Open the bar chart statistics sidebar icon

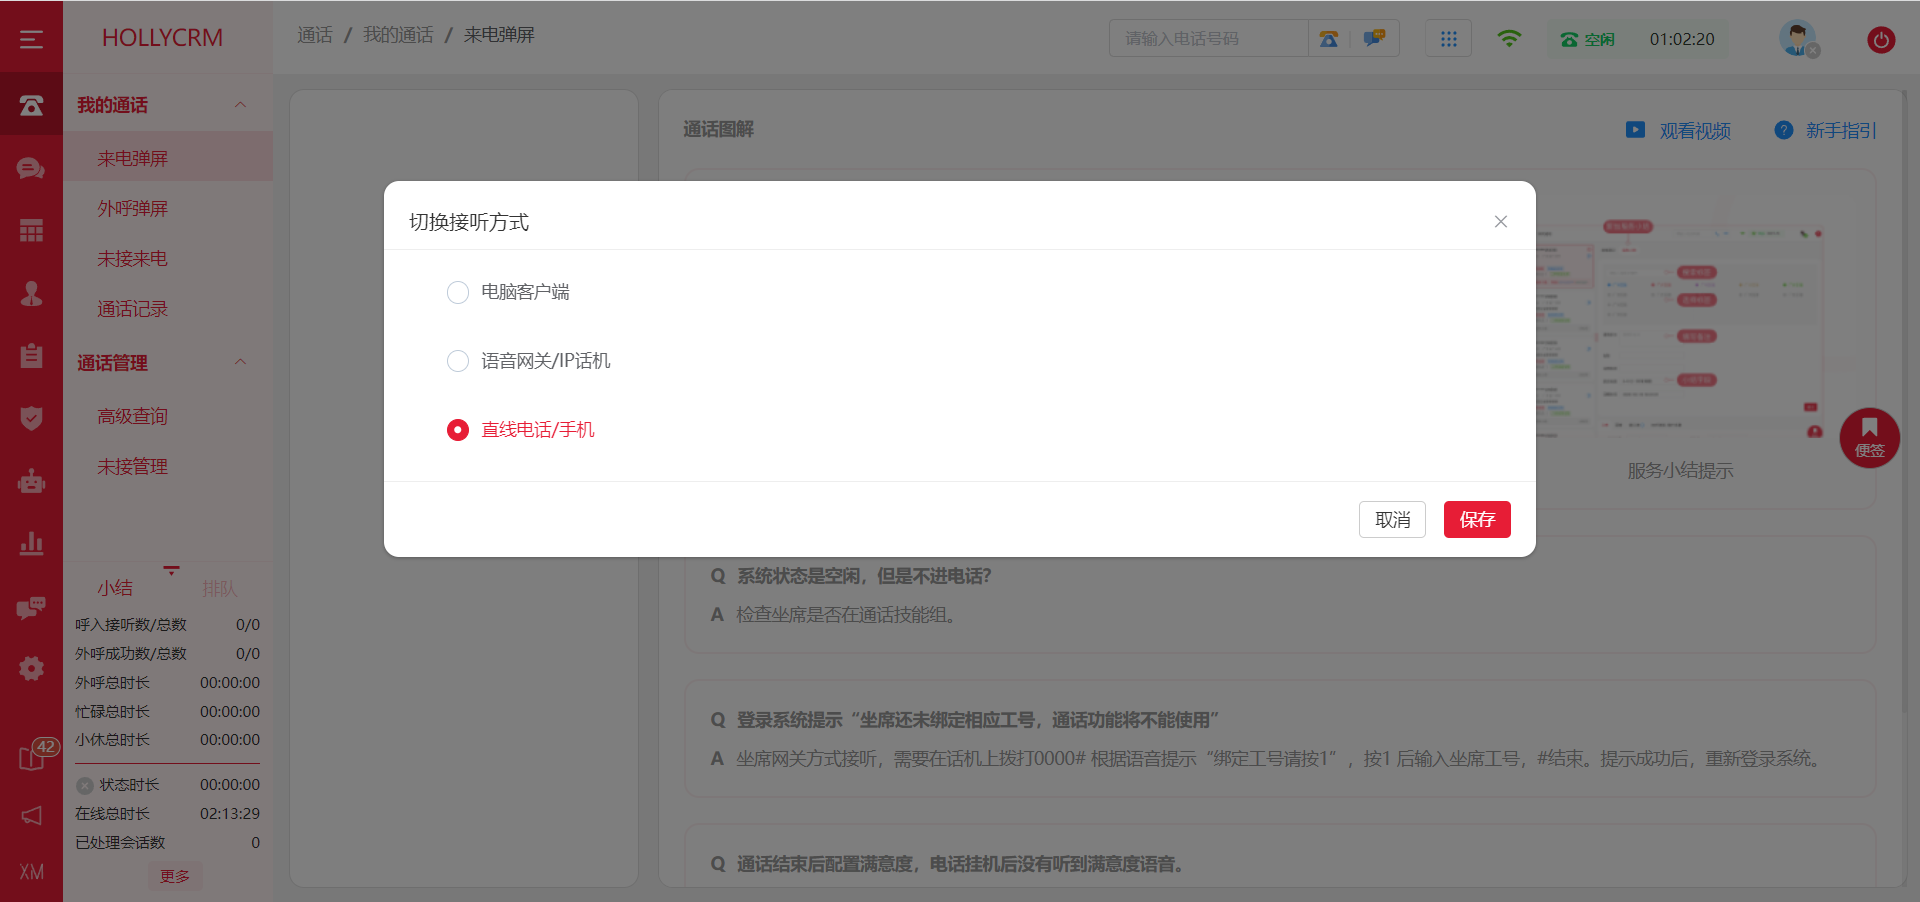[x=31, y=544]
